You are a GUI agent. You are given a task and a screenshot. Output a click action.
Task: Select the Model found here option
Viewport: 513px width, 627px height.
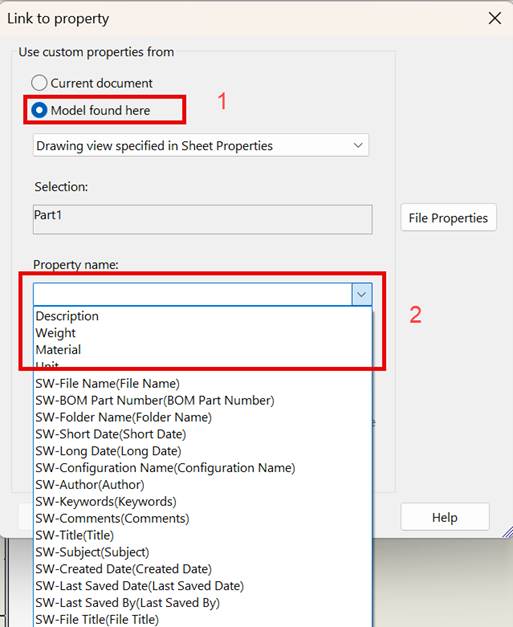pyautogui.click(x=39, y=110)
